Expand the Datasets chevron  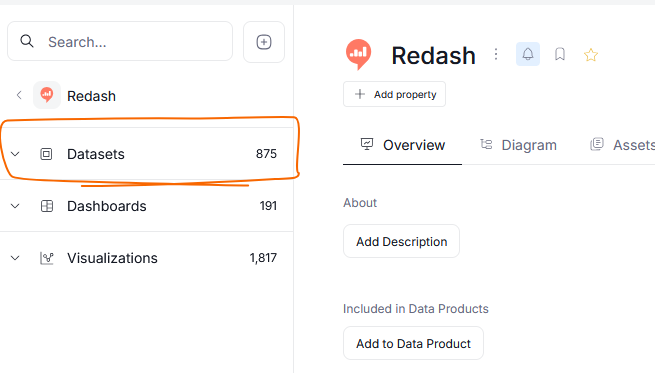pyautogui.click(x=15, y=154)
